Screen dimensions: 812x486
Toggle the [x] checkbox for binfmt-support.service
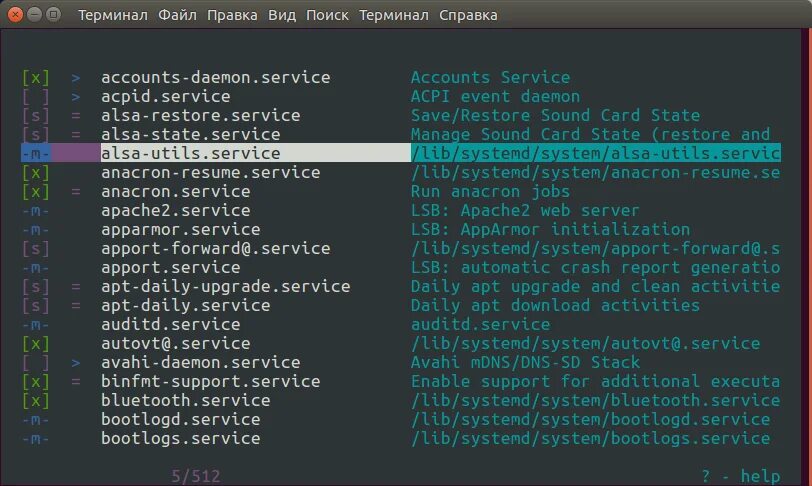36,382
